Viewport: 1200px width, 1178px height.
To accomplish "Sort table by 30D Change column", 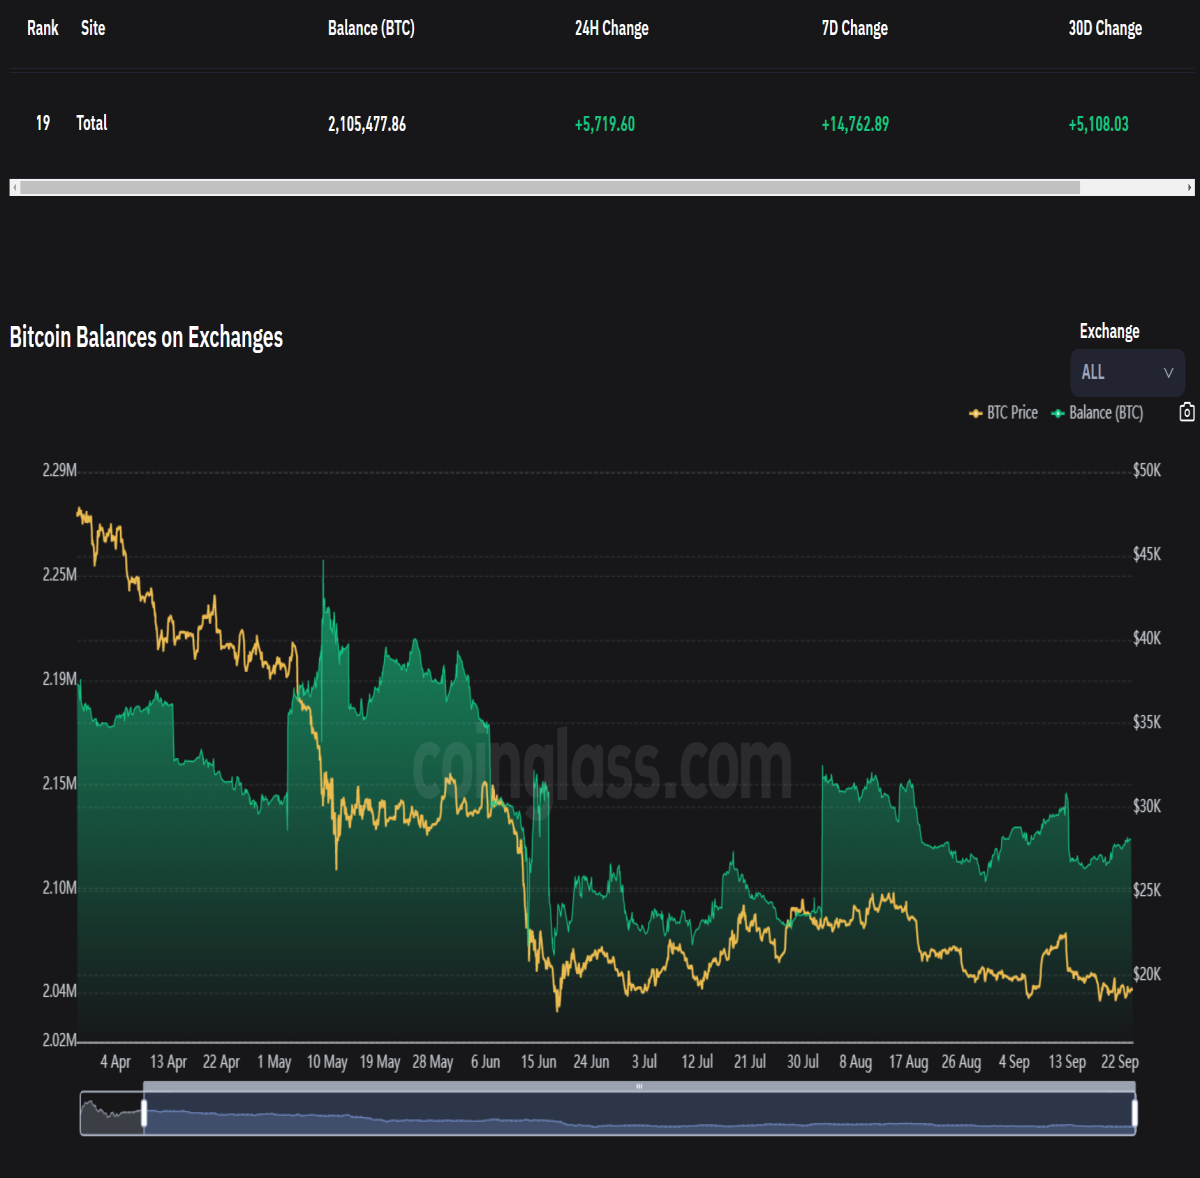I will tap(1105, 28).
